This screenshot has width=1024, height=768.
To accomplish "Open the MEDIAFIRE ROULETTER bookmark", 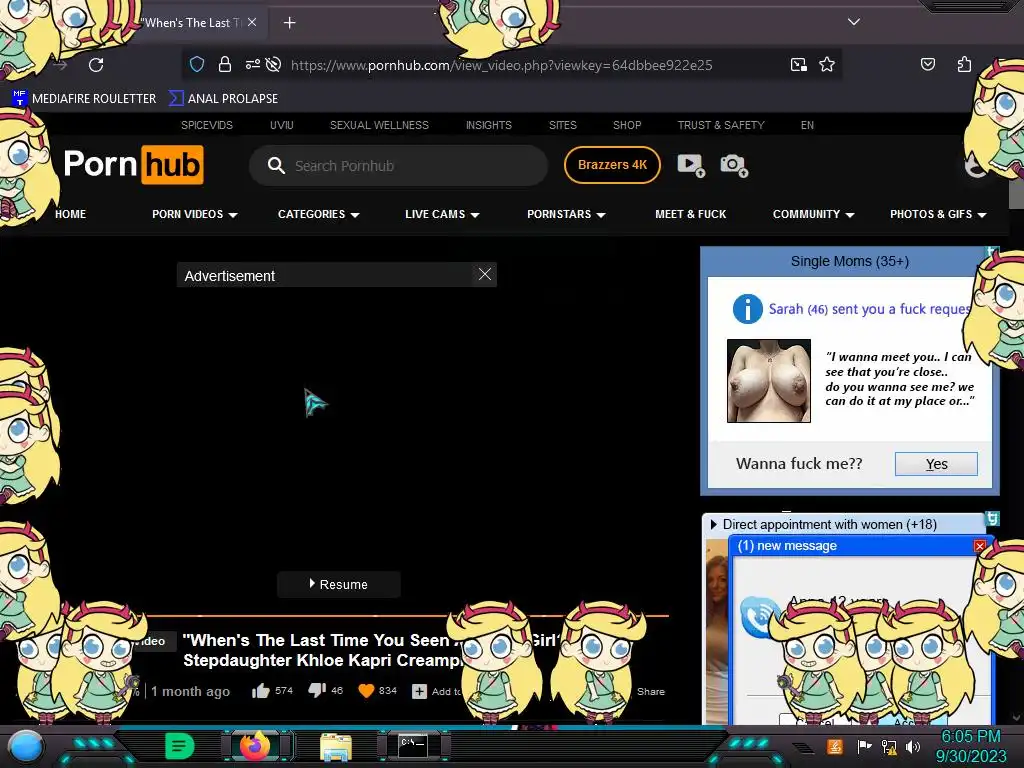I will tap(84, 98).
